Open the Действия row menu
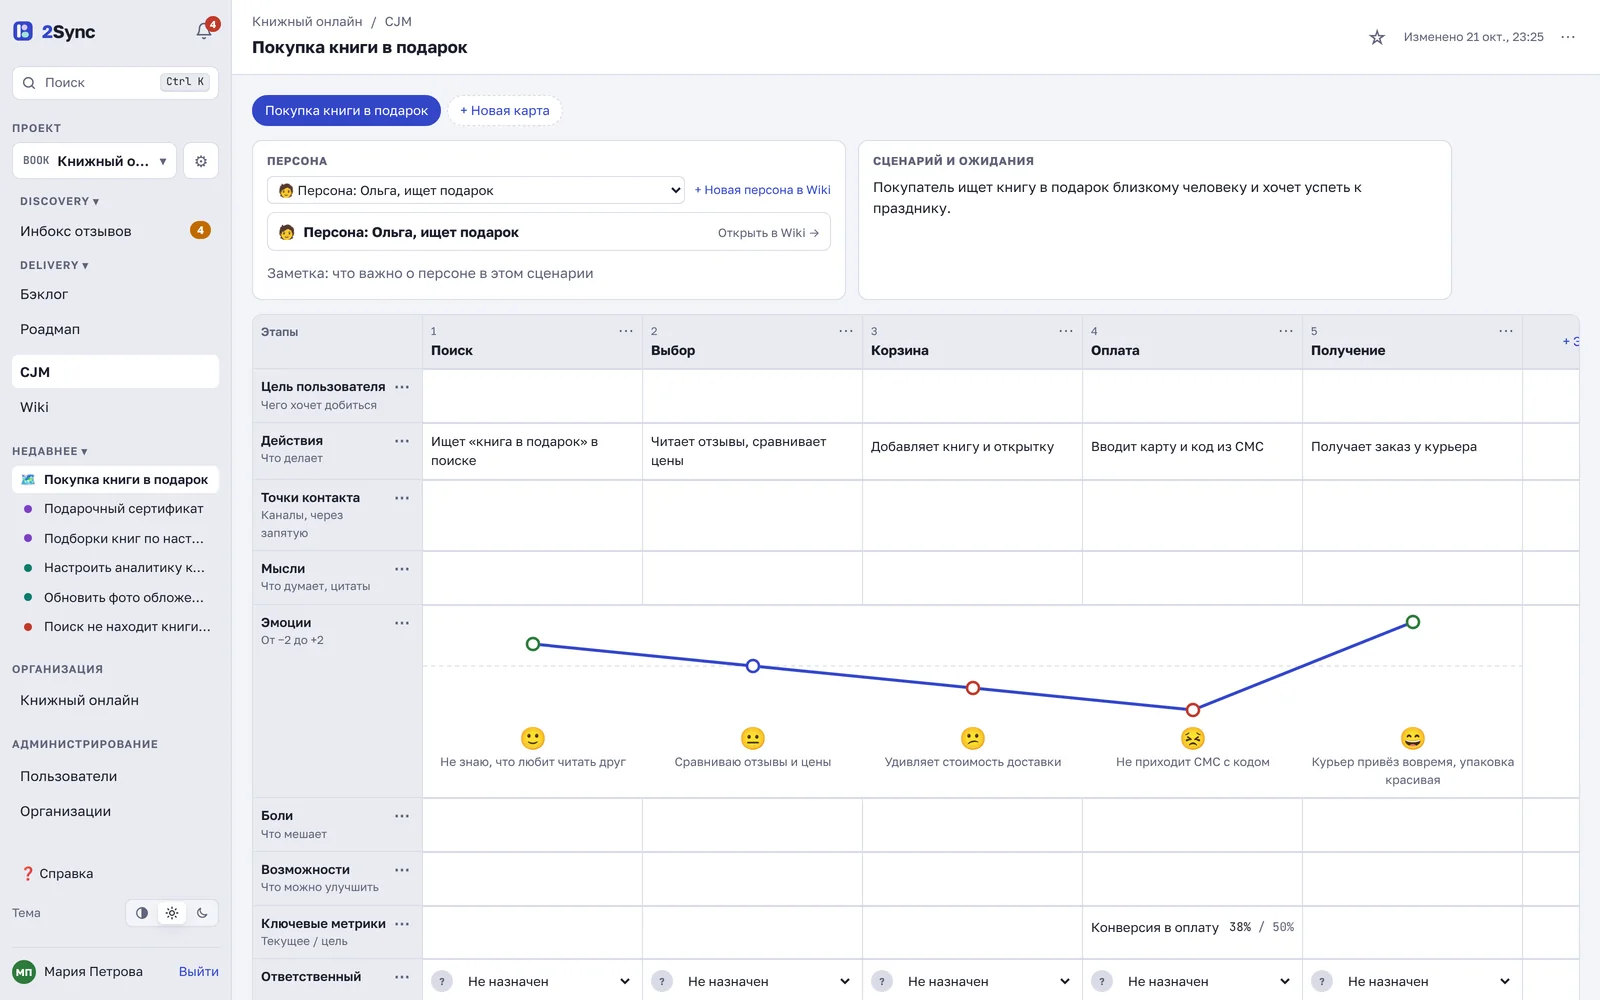The width and height of the screenshot is (1600, 1000). (402, 441)
